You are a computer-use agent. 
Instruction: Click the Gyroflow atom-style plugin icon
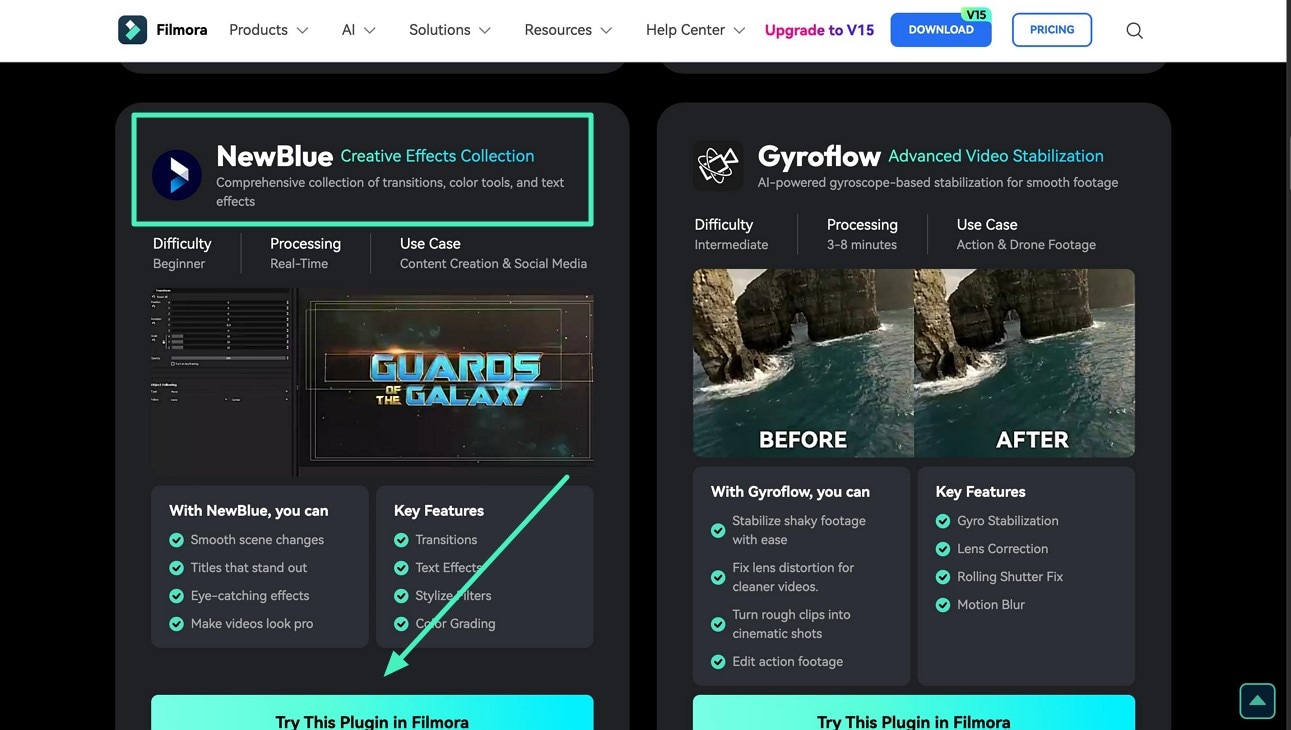coord(717,164)
